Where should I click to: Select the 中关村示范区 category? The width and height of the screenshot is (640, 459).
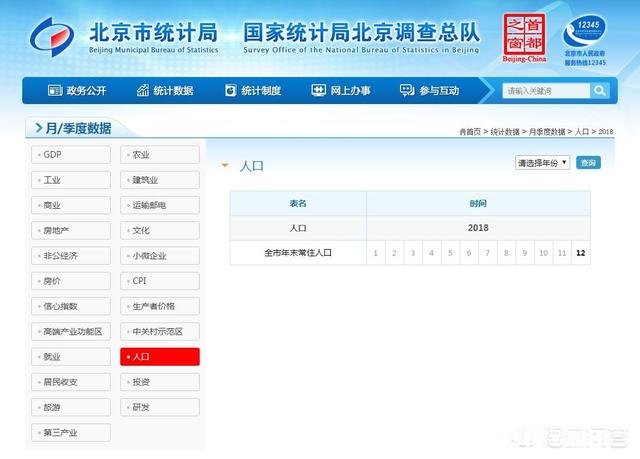(160, 332)
